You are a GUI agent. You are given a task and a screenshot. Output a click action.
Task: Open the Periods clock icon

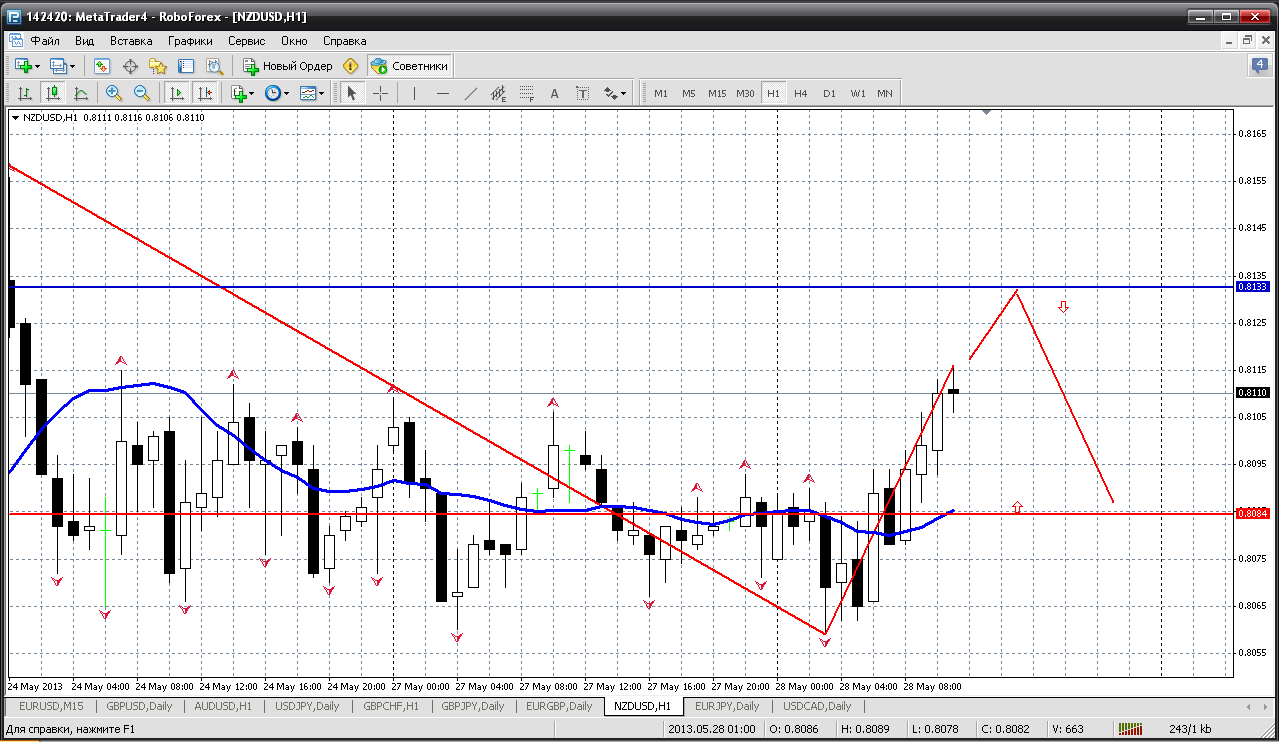(x=272, y=93)
